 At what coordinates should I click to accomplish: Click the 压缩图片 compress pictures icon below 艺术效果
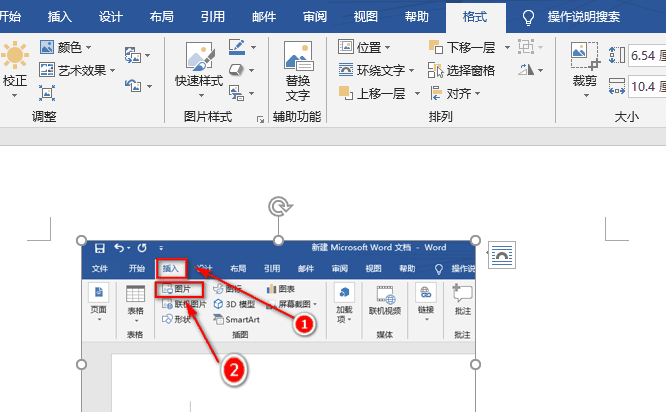[47, 93]
